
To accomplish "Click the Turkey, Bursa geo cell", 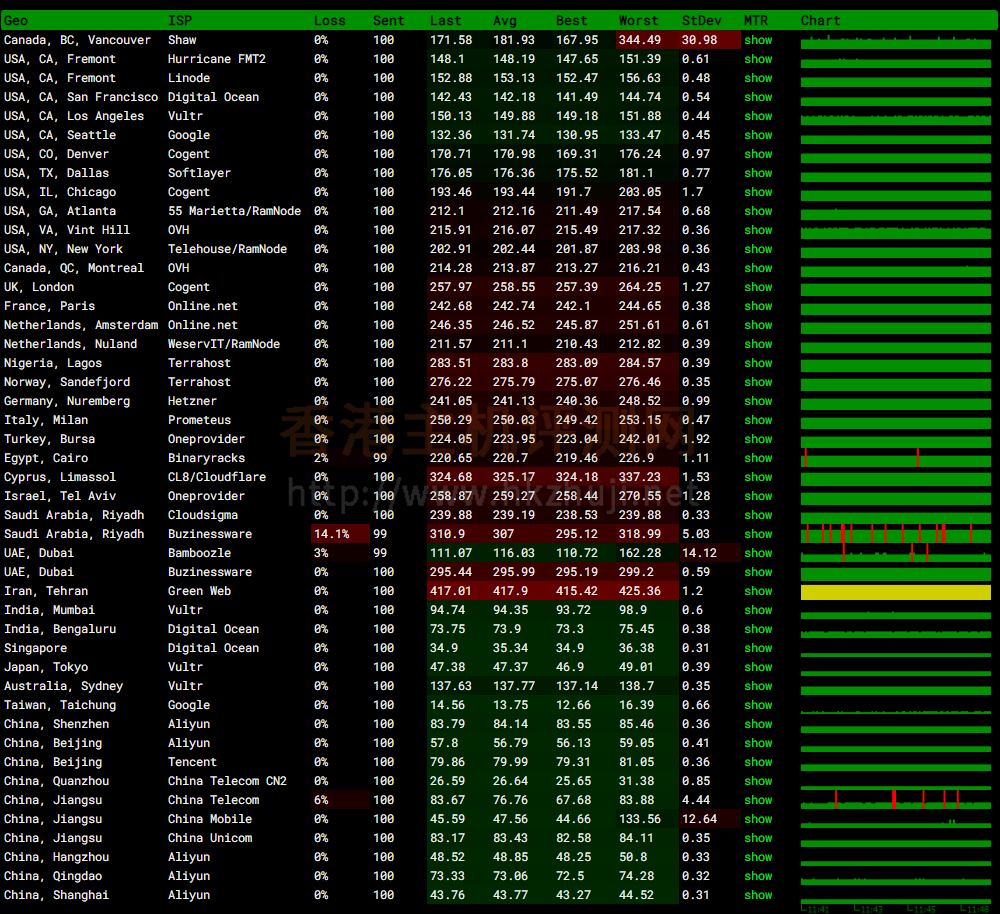I will click(x=50, y=439).
